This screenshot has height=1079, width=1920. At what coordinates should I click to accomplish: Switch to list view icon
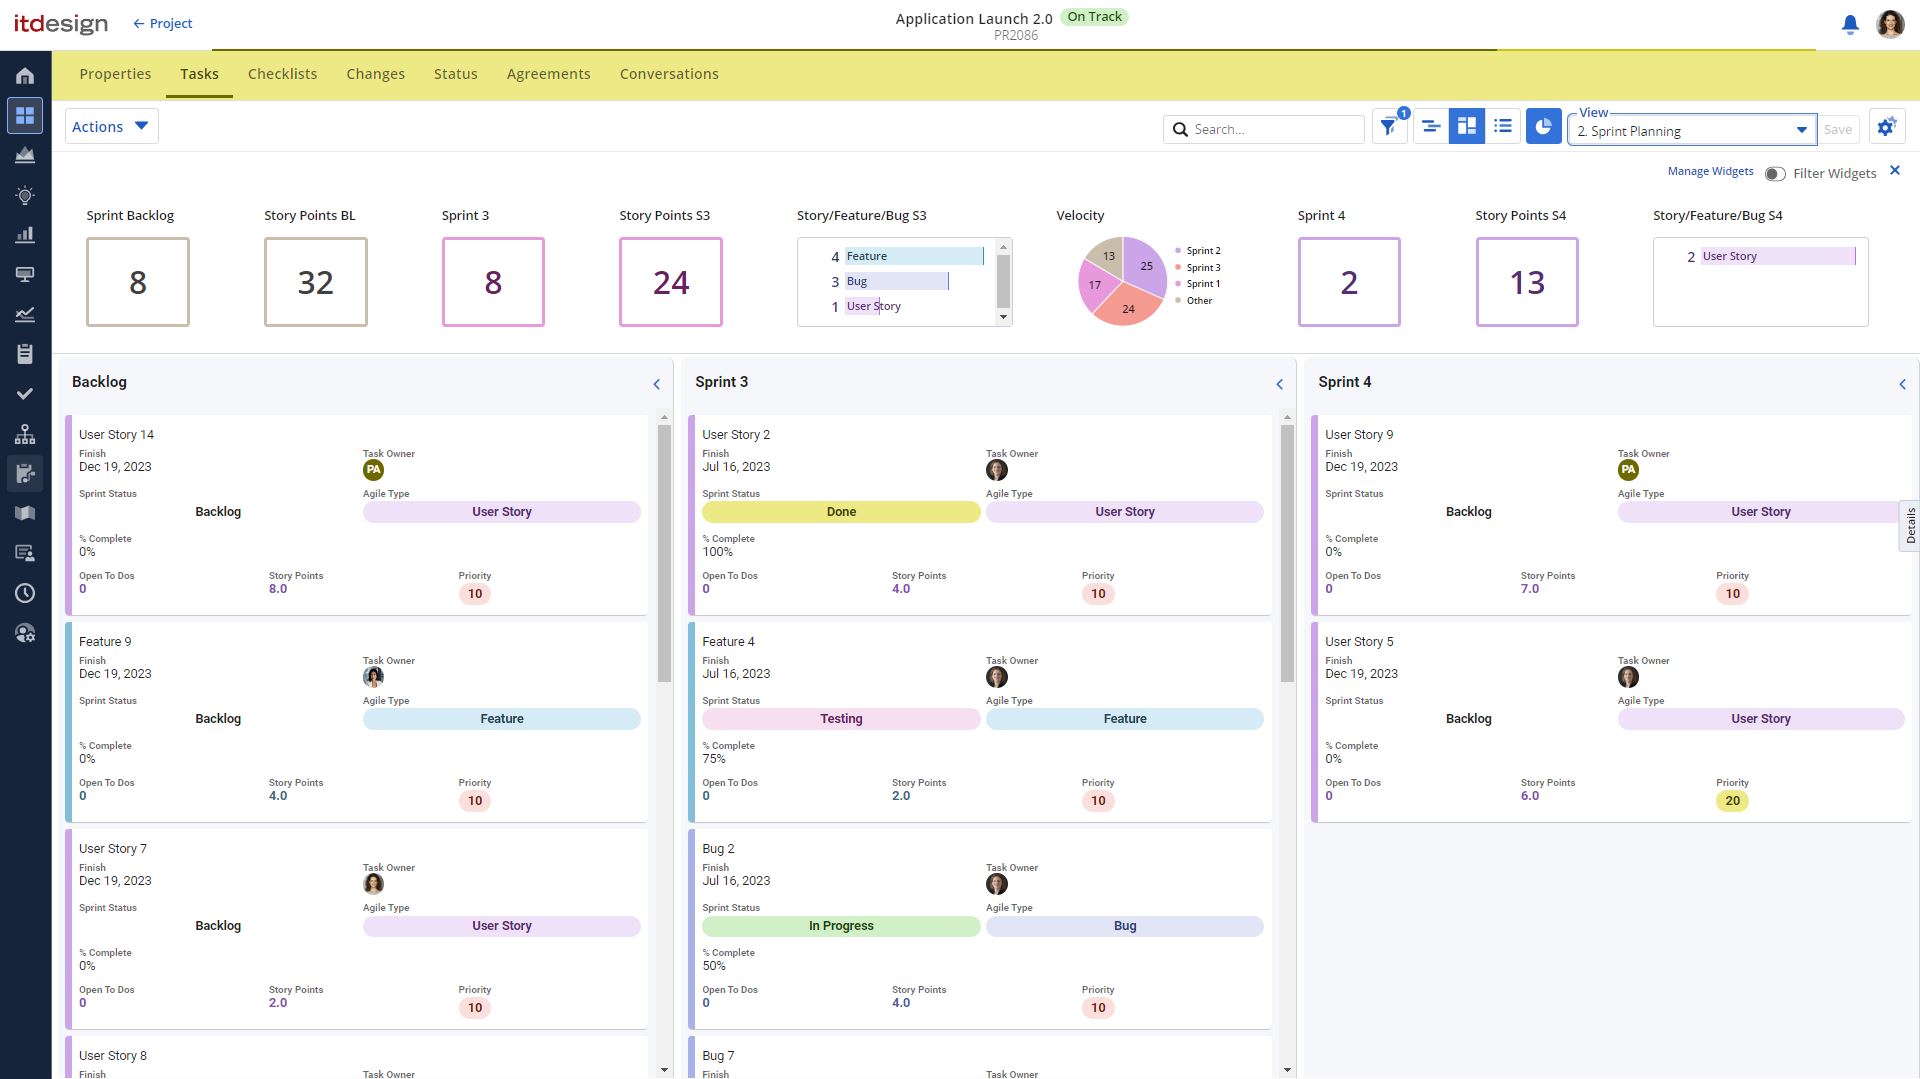1503,127
